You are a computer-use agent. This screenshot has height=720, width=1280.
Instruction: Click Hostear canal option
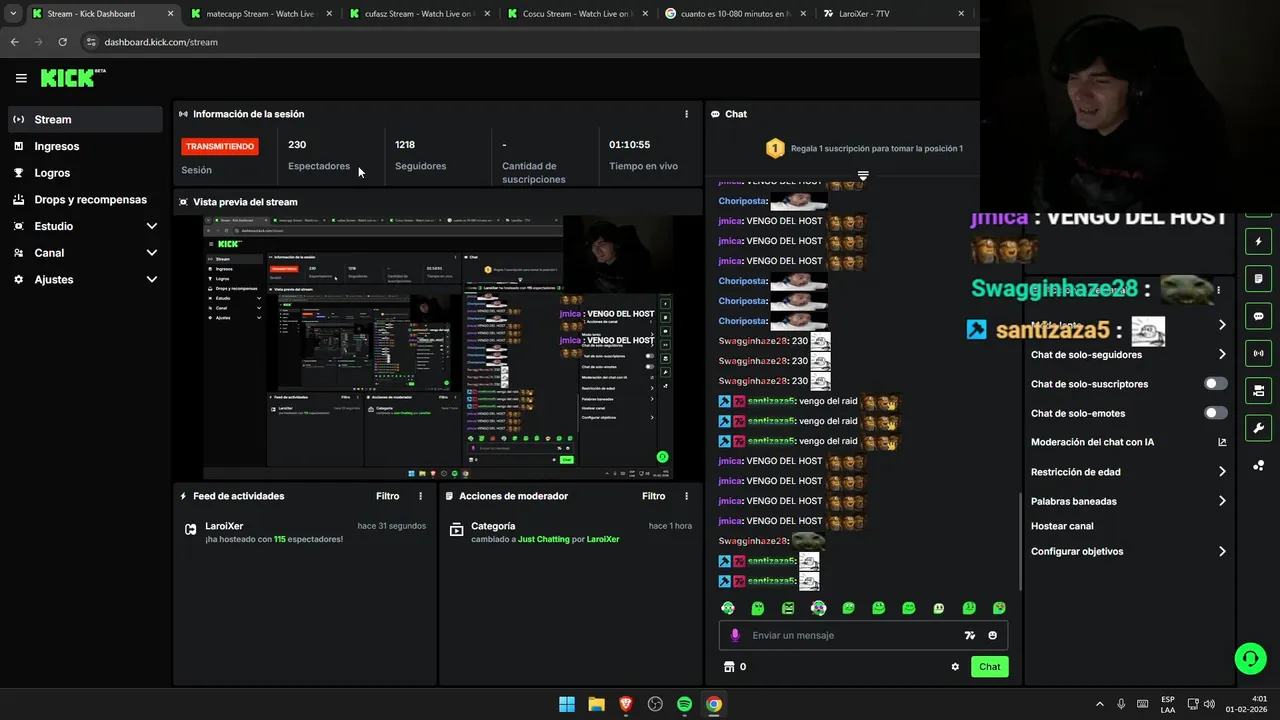[1062, 526]
